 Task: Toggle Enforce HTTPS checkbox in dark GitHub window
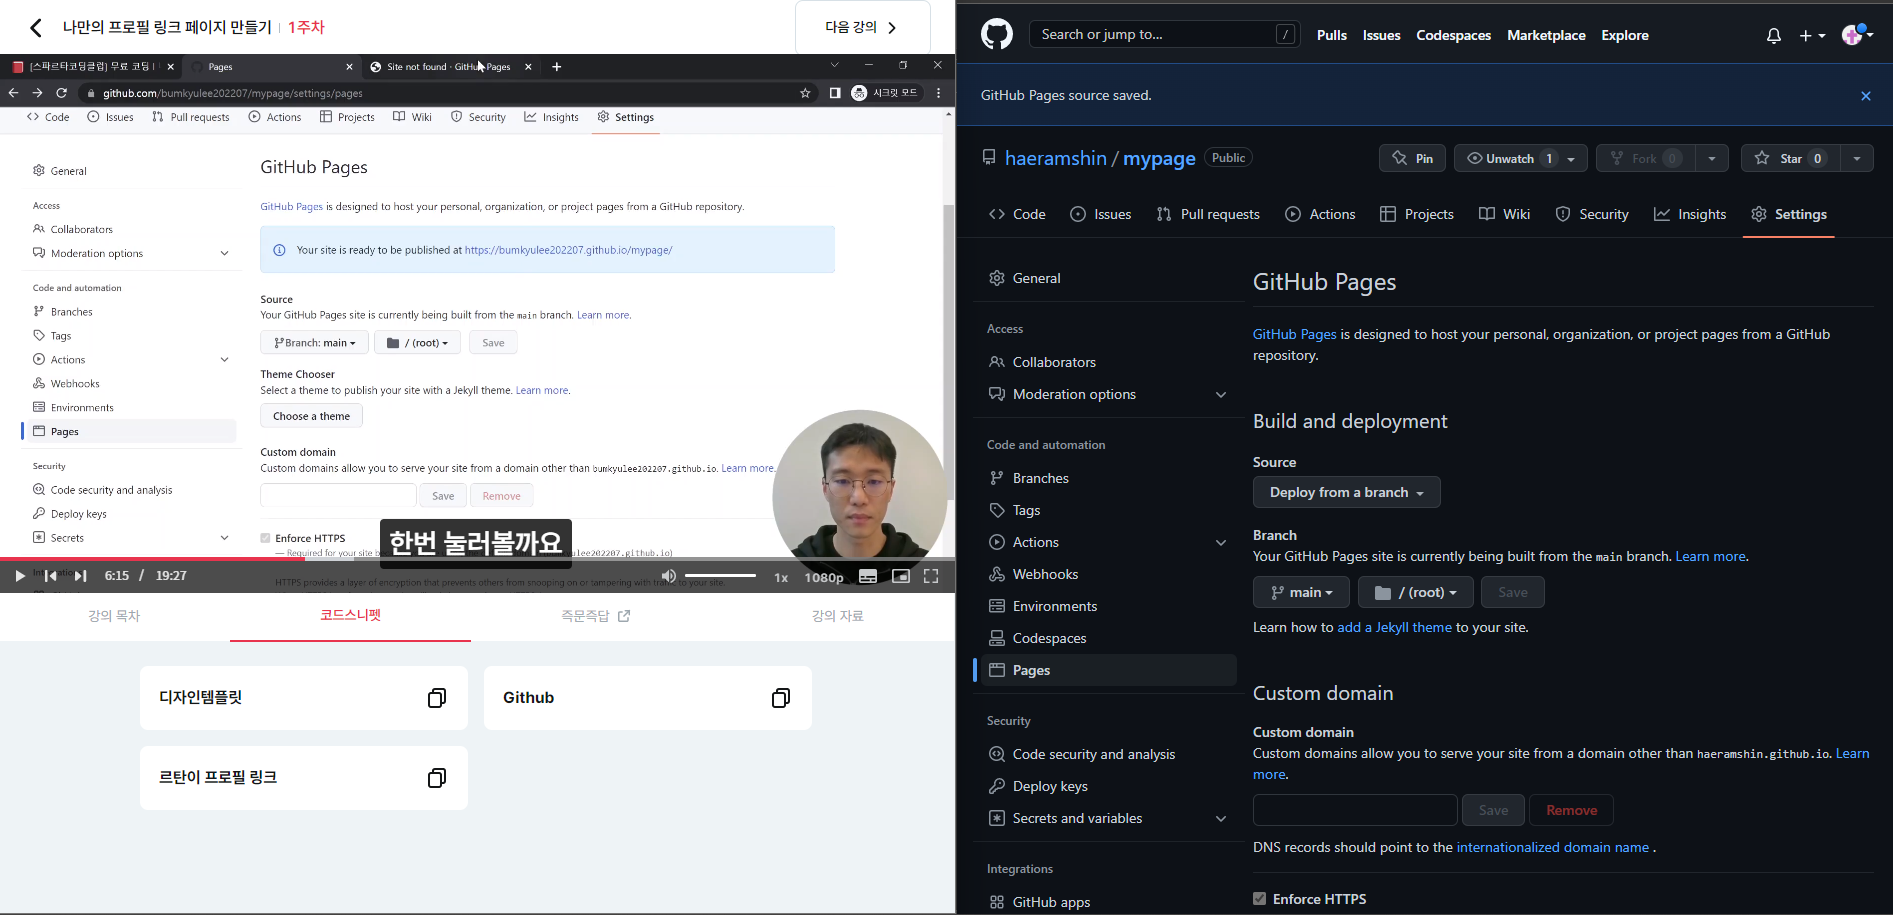click(x=1259, y=899)
